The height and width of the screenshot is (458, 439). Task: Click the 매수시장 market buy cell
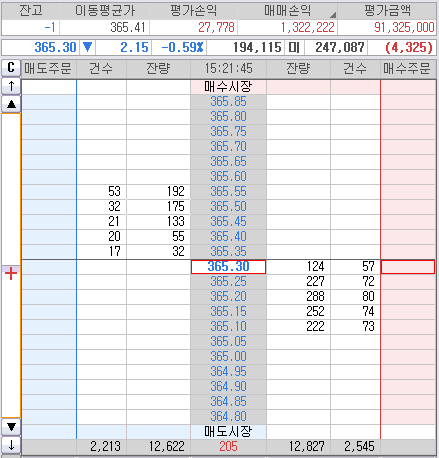tap(228, 87)
